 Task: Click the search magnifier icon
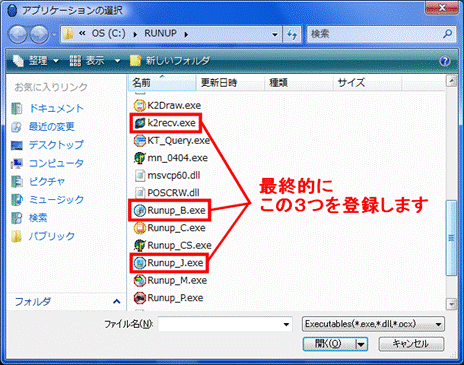coord(448,34)
